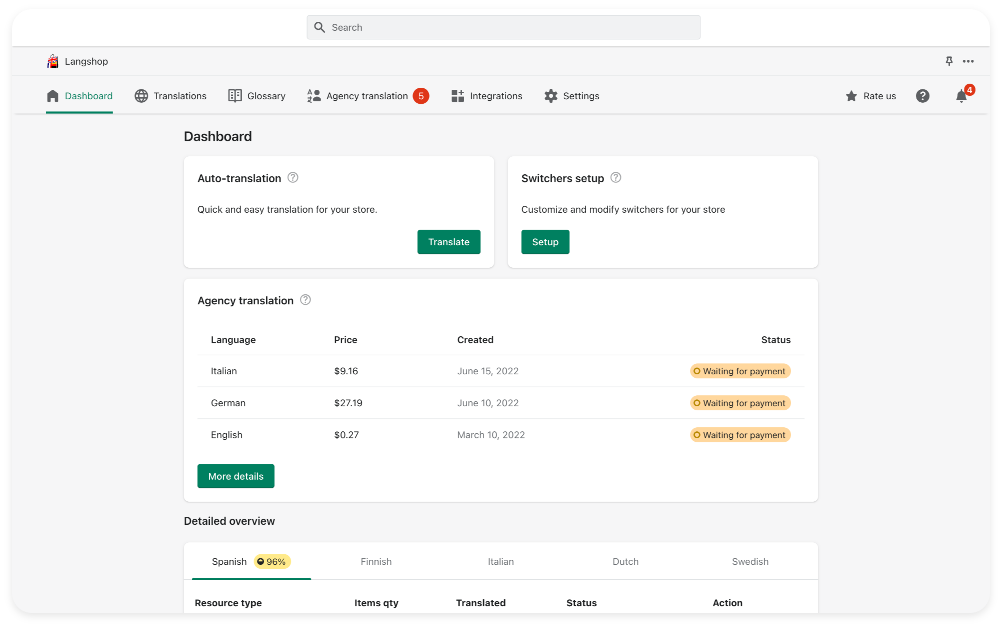The width and height of the screenshot is (1002, 628).
Task: Click the date June 10, 2022
Action: click(x=488, y=403)
